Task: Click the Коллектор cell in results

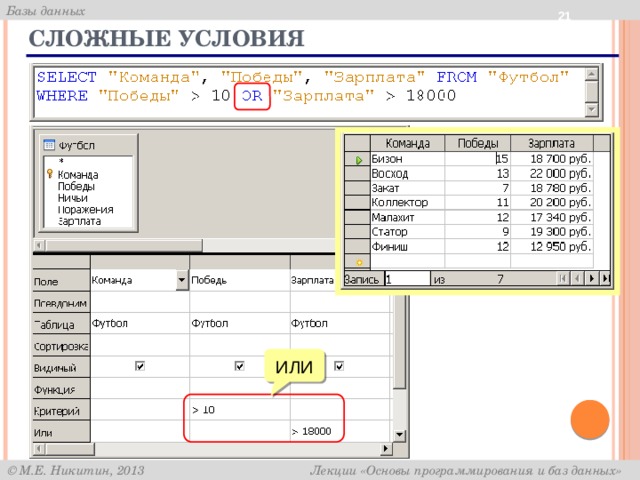Action: tap(407, 202)
